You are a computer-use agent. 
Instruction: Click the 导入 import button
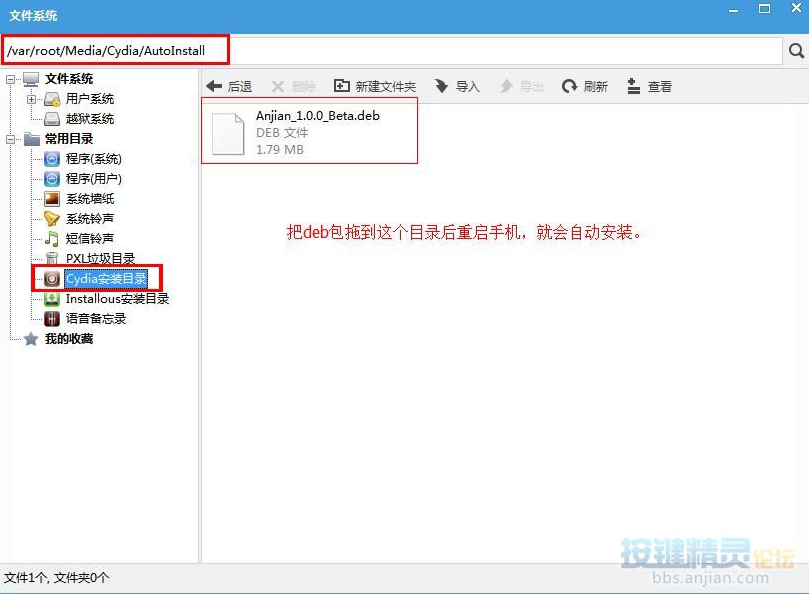[x=458, y=87]
